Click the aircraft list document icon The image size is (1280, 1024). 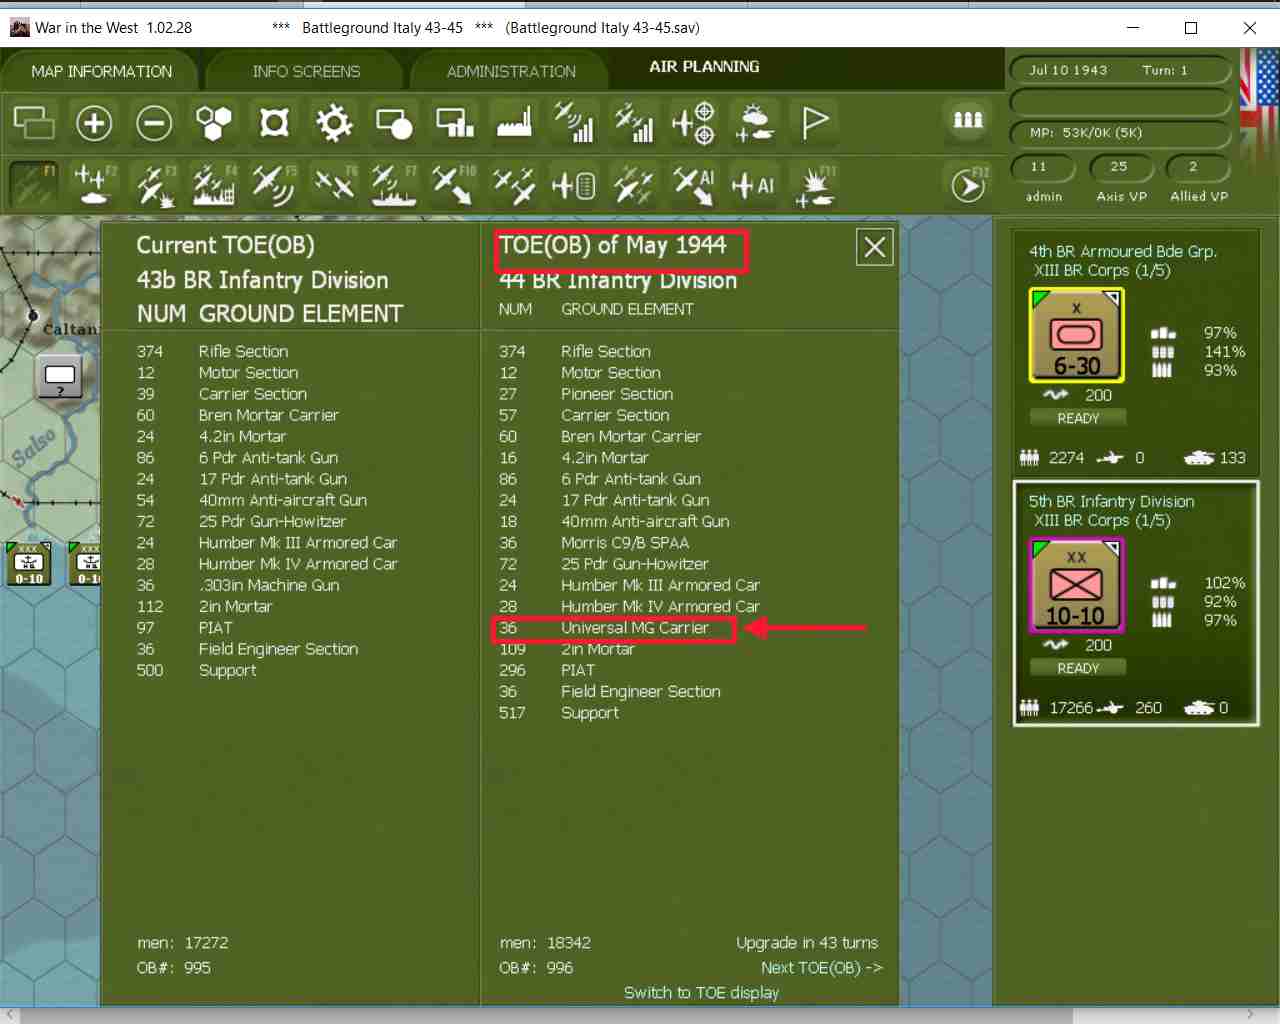(x=574, y=185)
